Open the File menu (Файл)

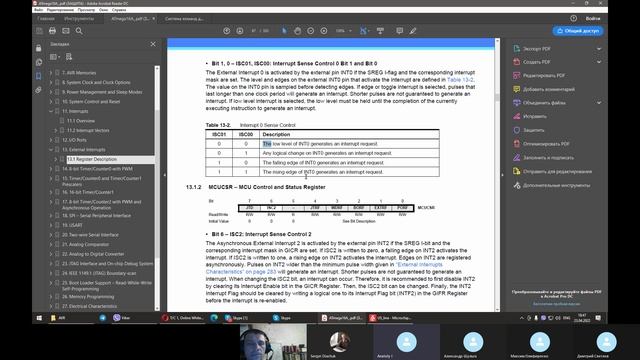click(38, 10)
